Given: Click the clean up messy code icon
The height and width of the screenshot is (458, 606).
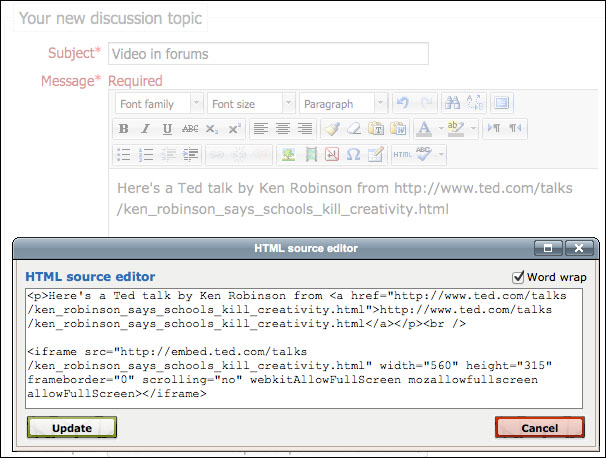Looking at the screenshot, I should [332, 129].
